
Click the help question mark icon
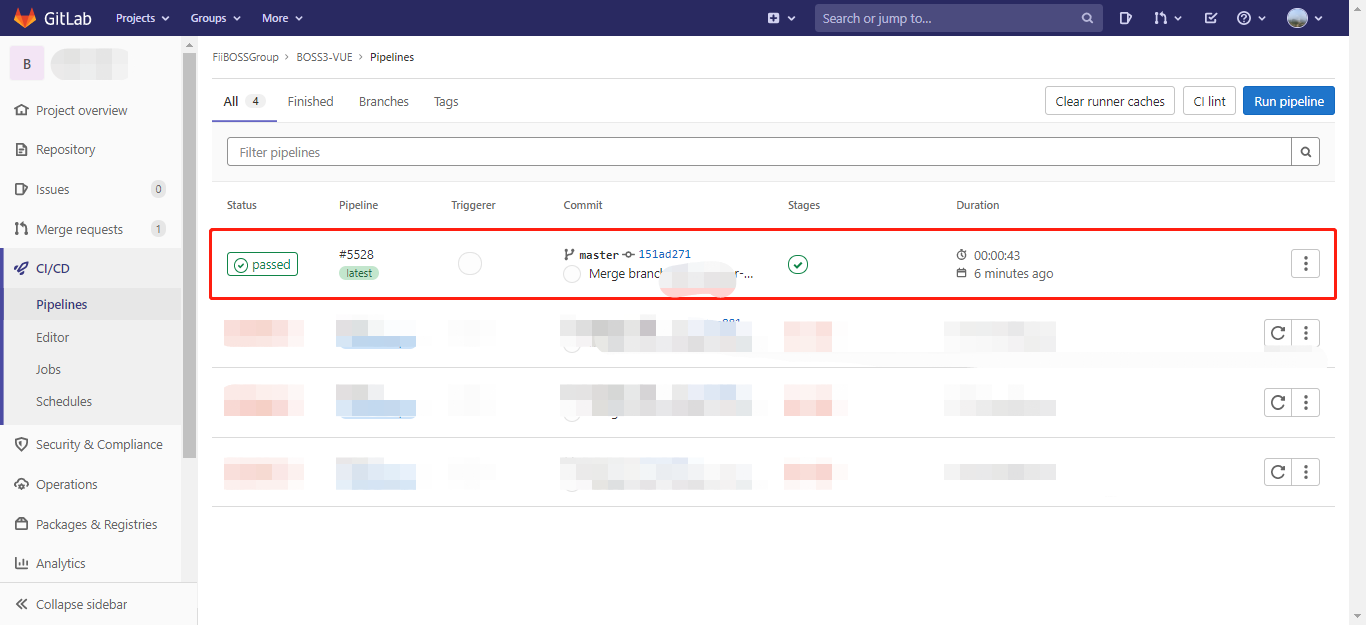click(1245, 17)
